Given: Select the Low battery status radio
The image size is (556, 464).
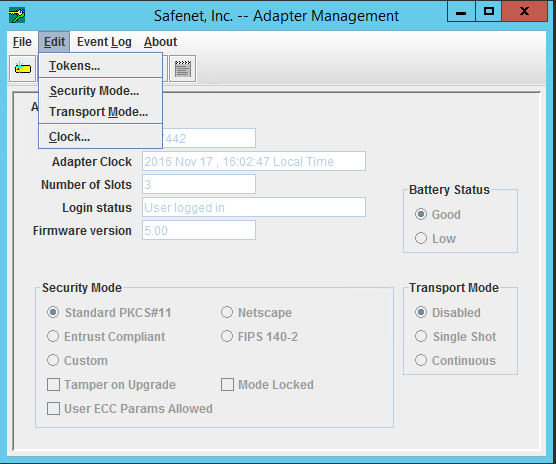Looking at the screenshot, I should pyautogui.click(x=435, y=238).
